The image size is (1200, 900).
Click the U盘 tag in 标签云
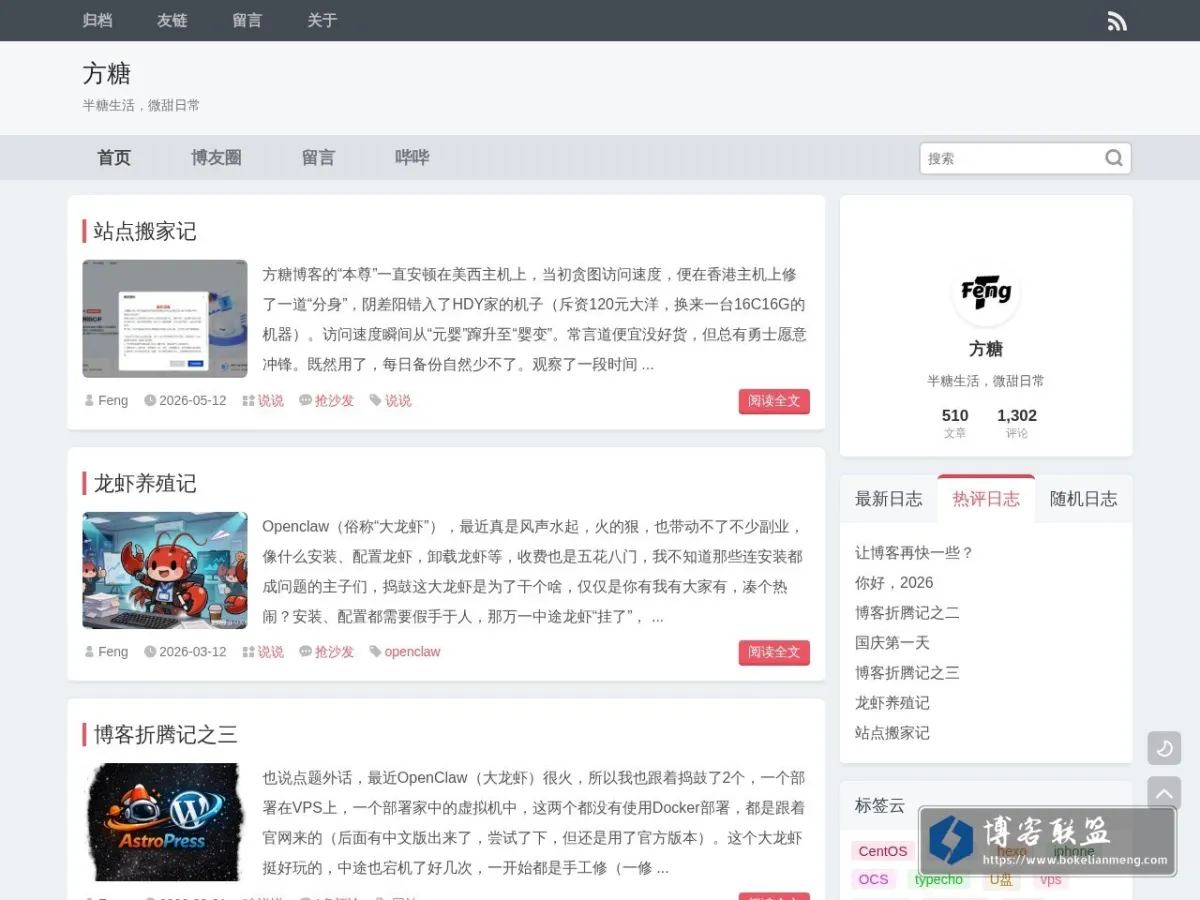[x=1001, y=879]
